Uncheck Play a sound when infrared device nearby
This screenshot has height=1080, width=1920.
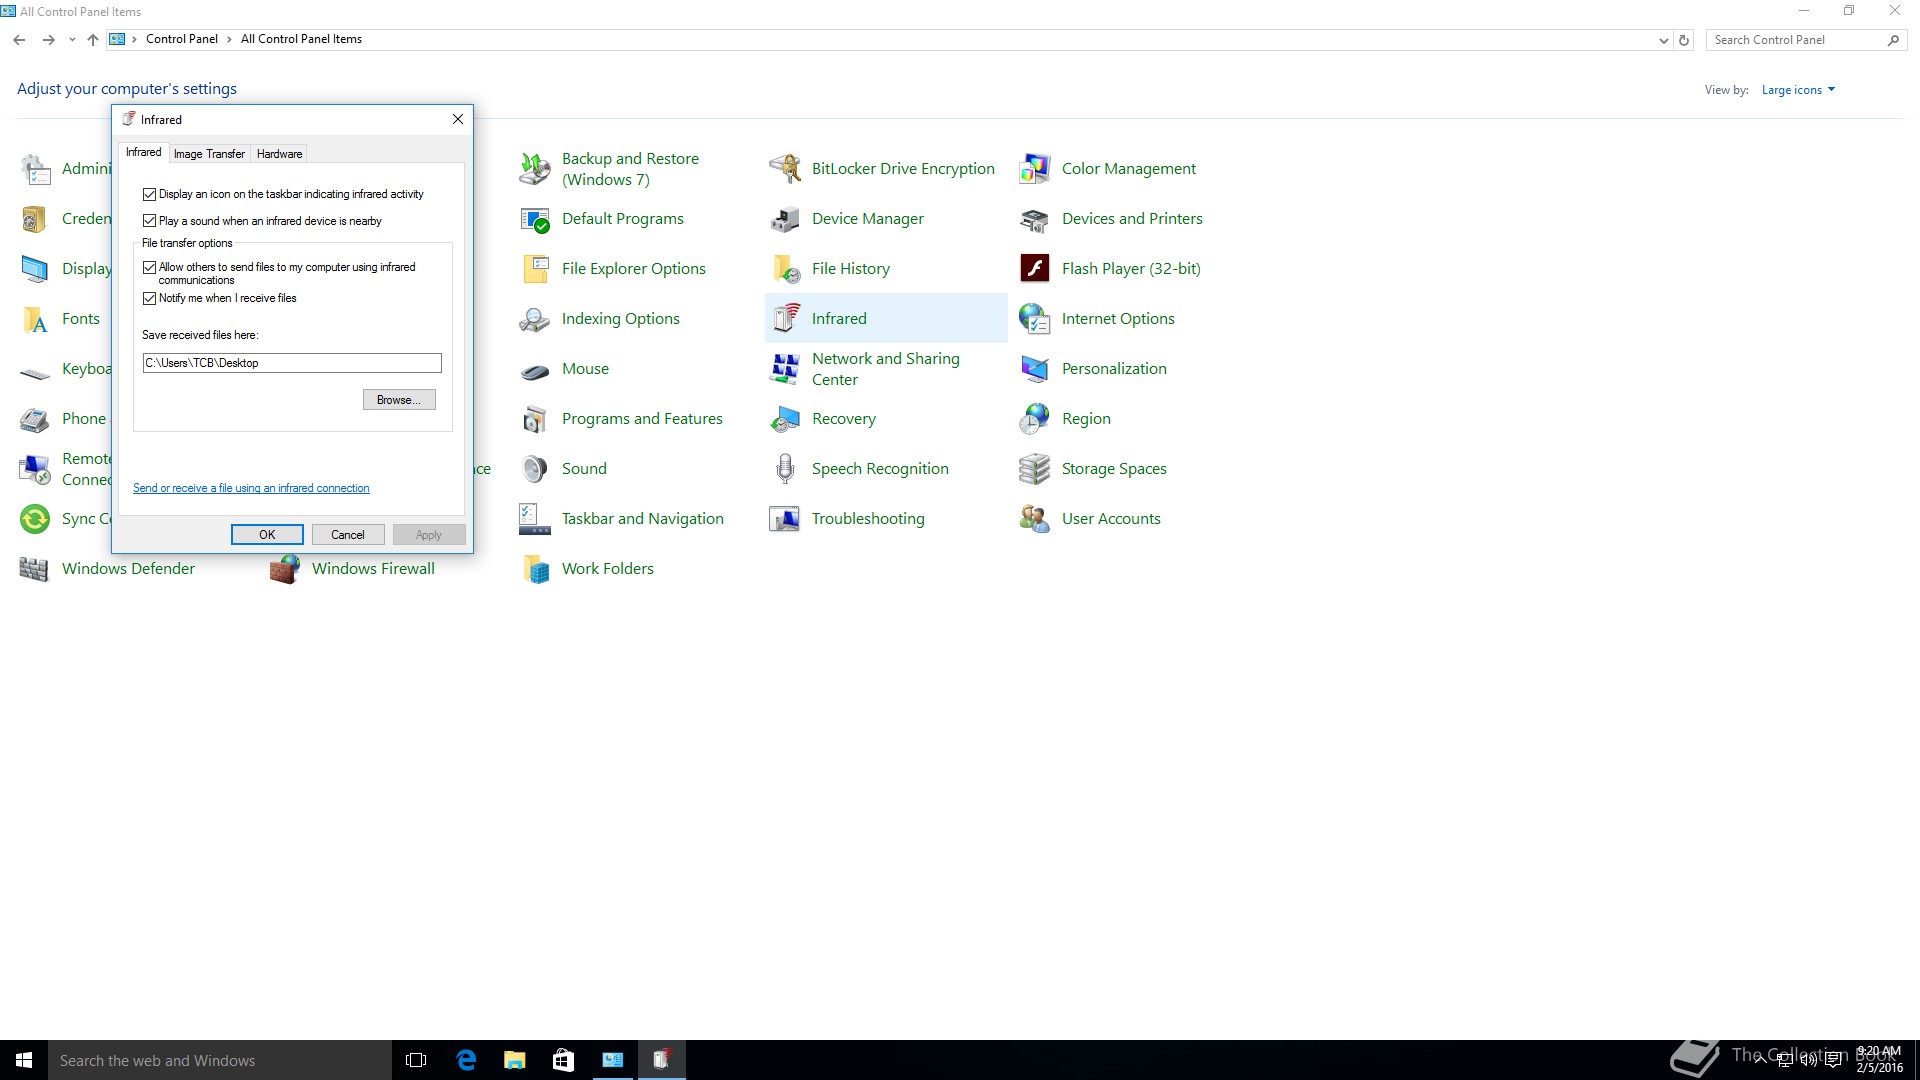point(149,221)
